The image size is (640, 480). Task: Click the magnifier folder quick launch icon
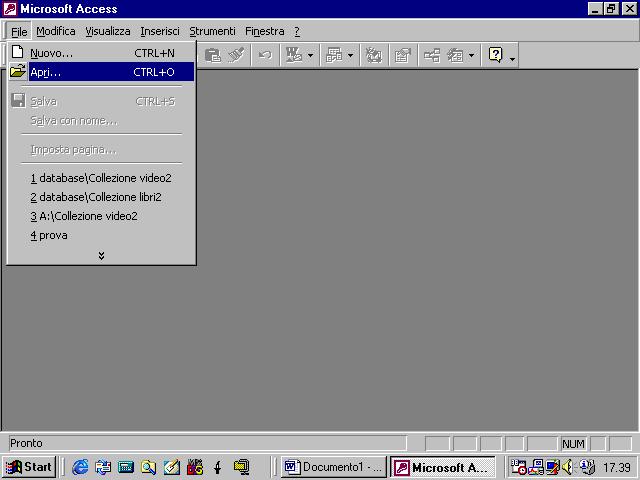(149, 467)
